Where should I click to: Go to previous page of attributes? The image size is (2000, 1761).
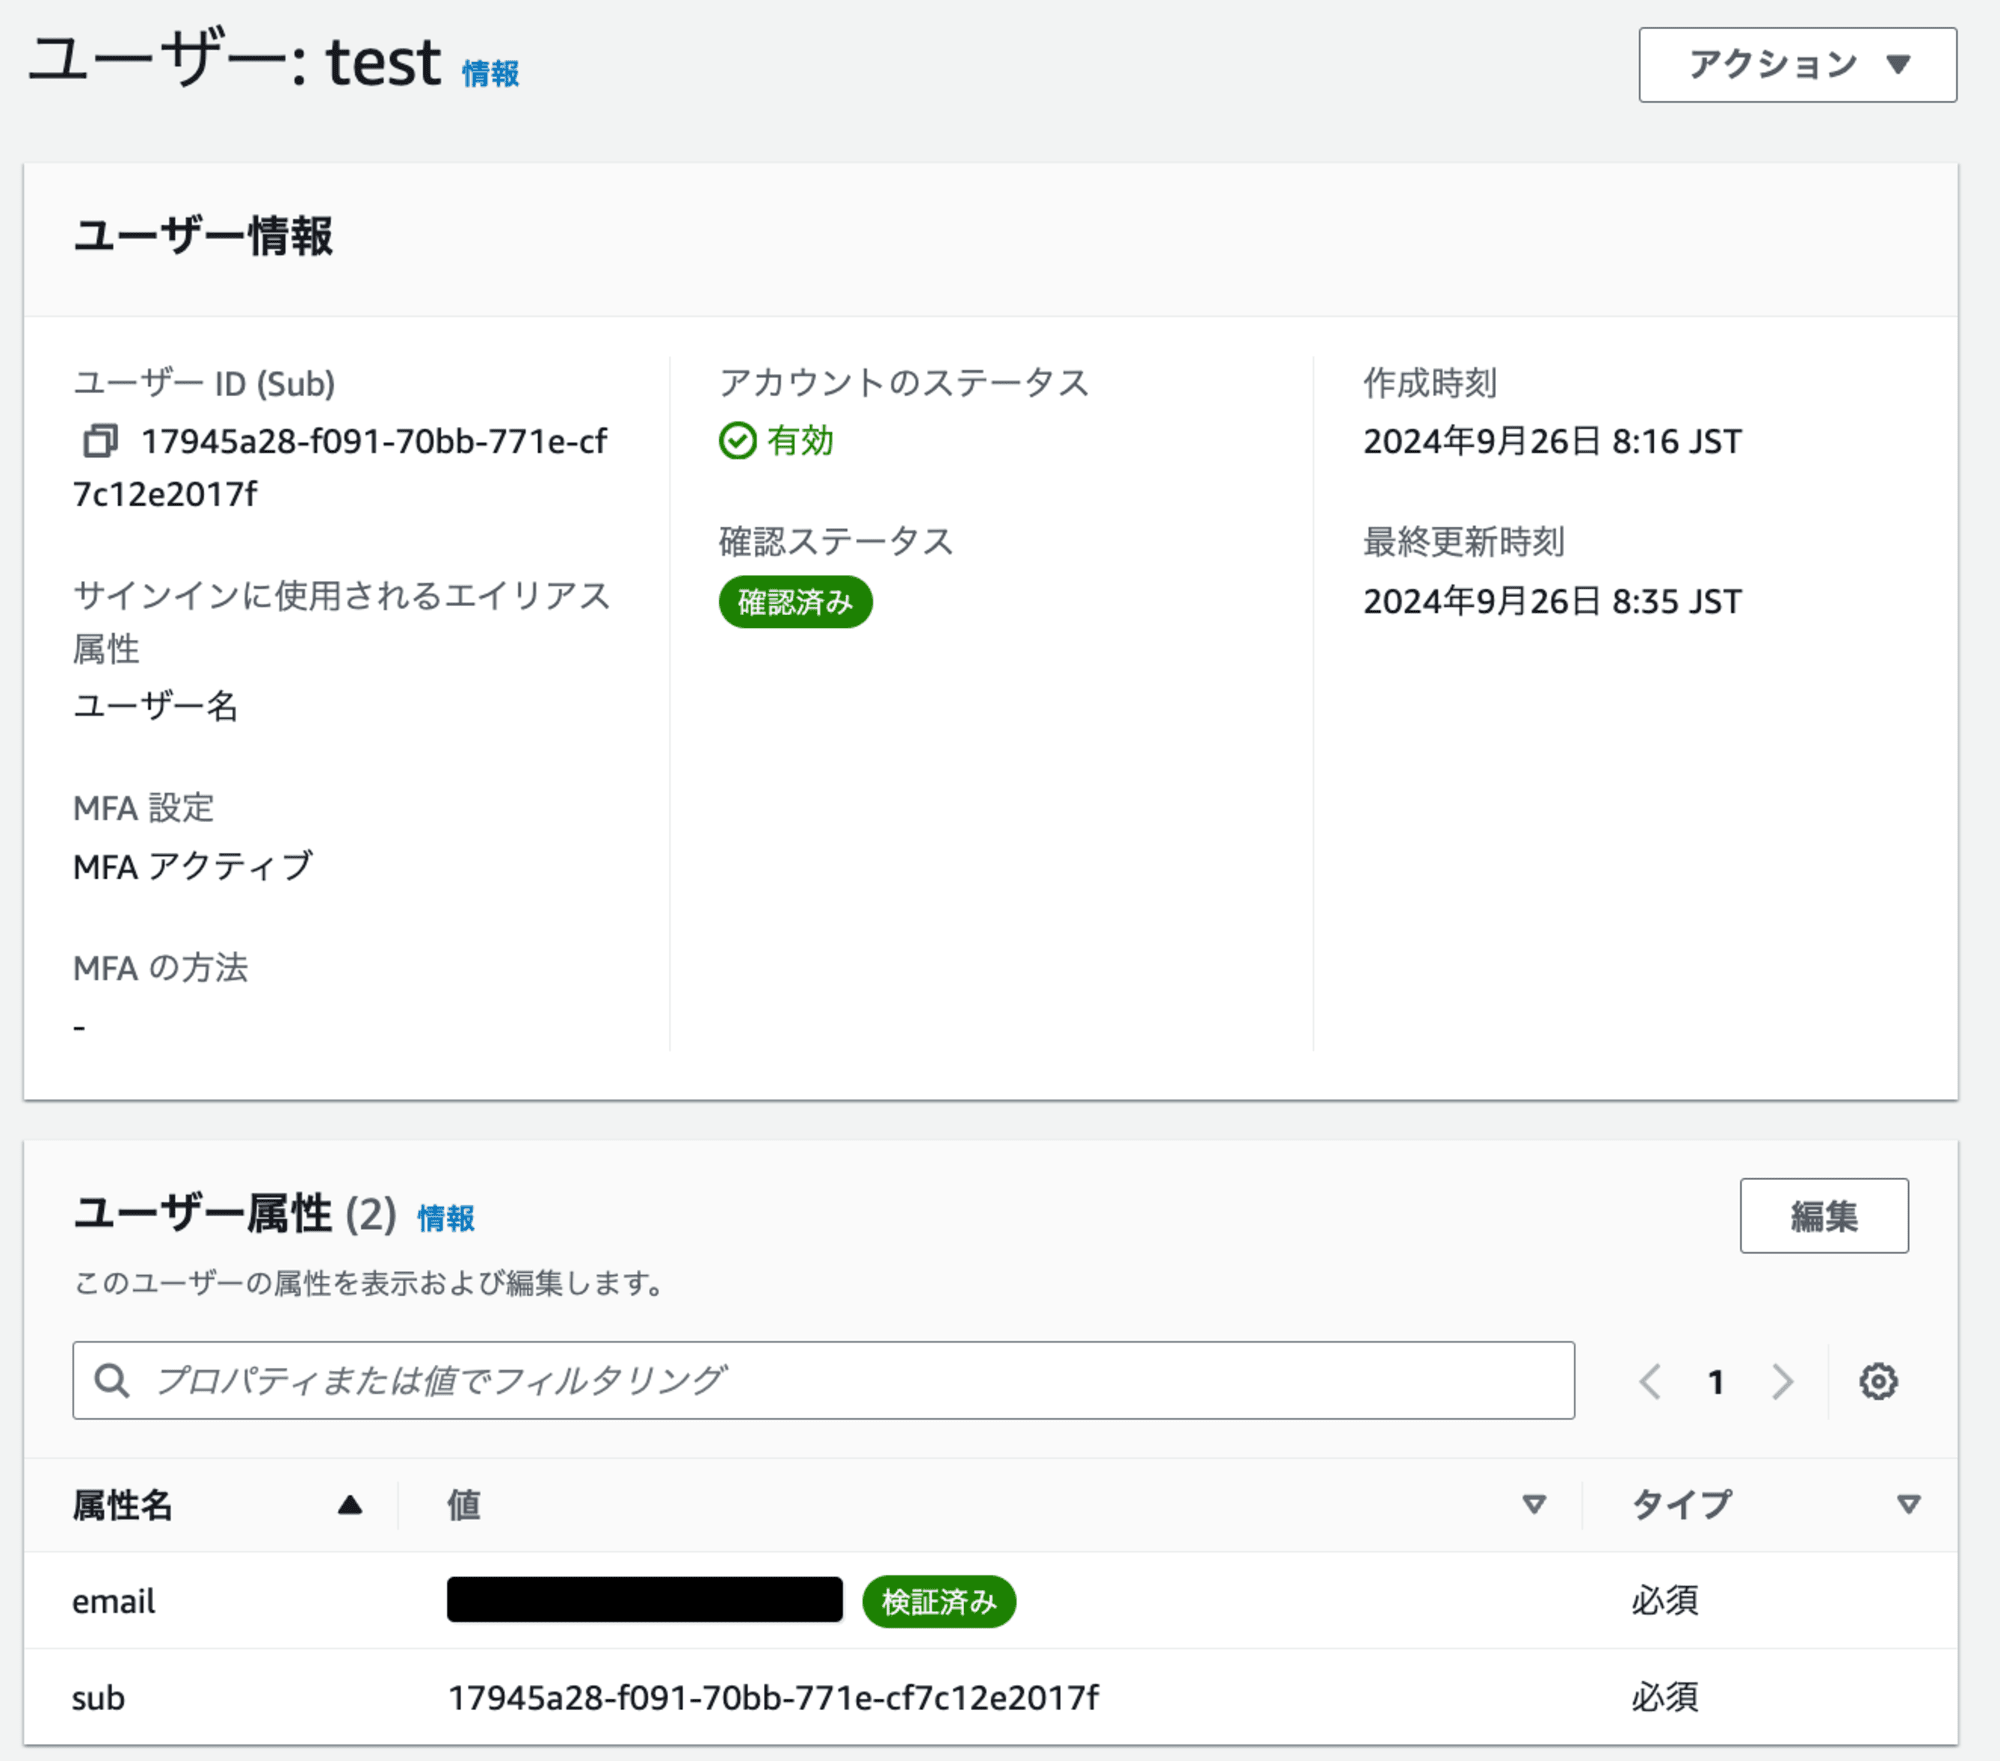point(1650,1381)
